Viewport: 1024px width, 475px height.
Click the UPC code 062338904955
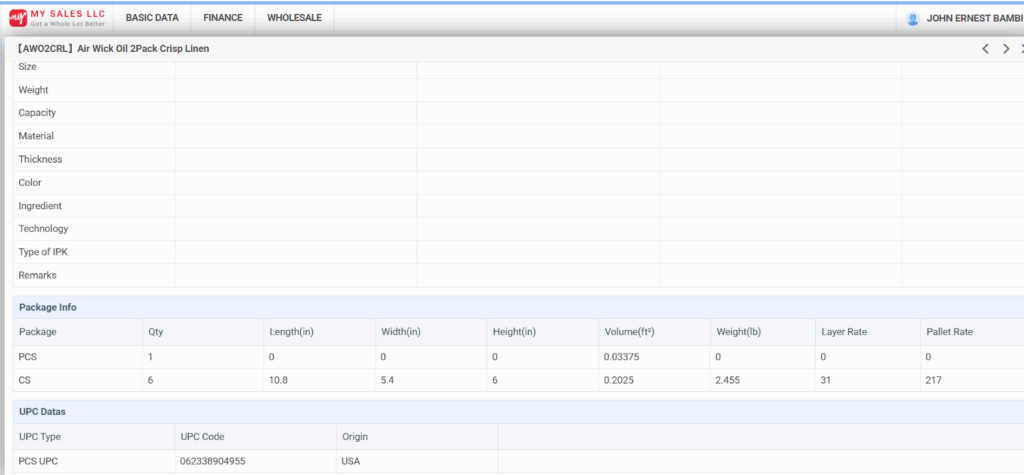pos(213,462)
